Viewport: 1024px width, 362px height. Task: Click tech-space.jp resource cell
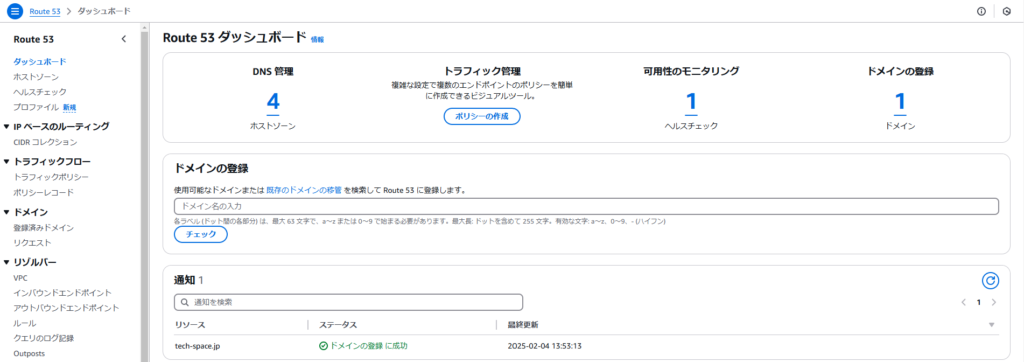(197, 346)
